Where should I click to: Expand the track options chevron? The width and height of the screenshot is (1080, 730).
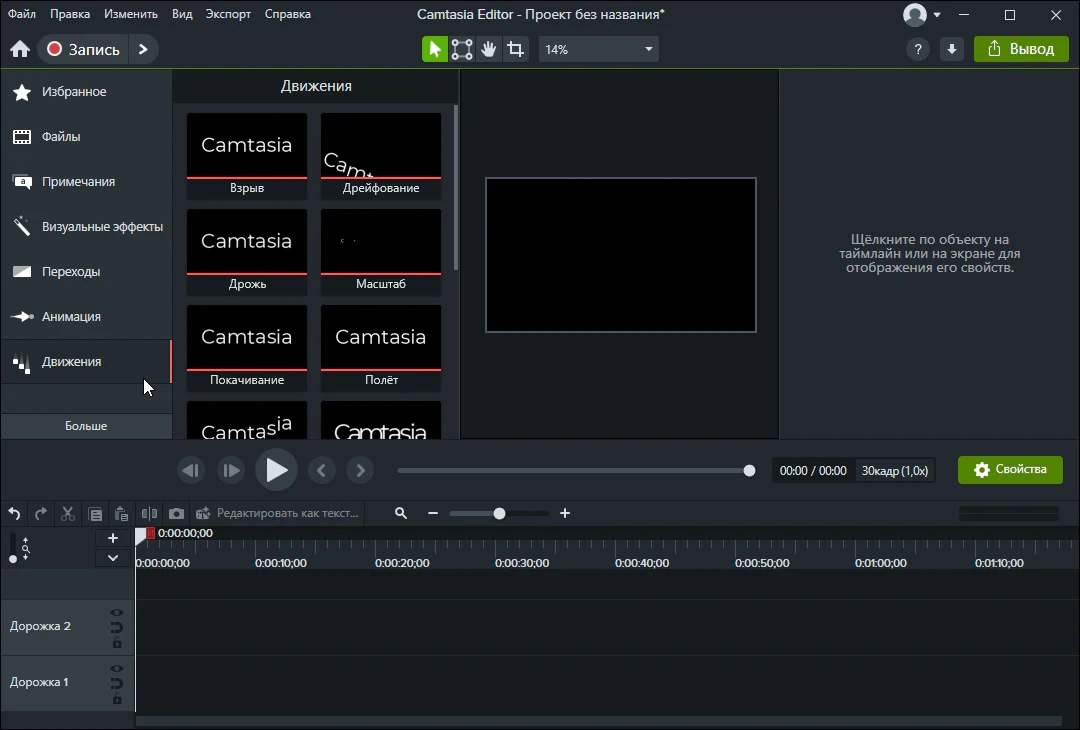[113, 558]
